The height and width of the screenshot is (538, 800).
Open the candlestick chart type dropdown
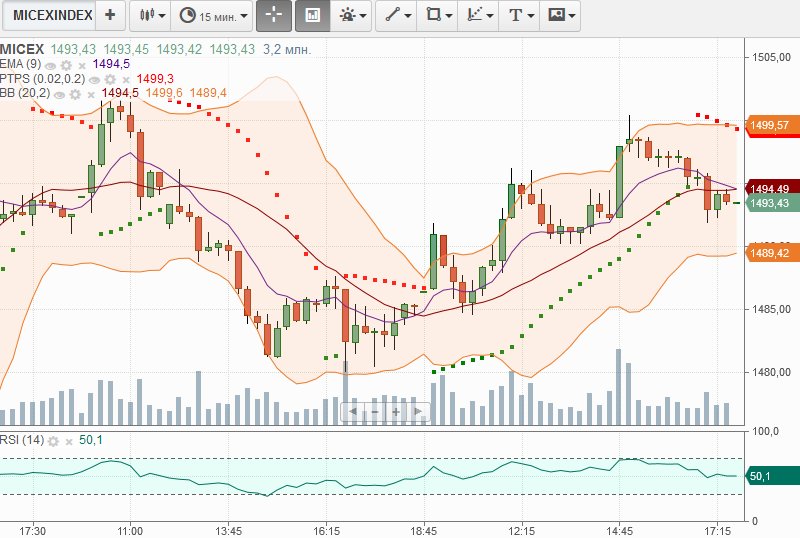coord(151,16)
